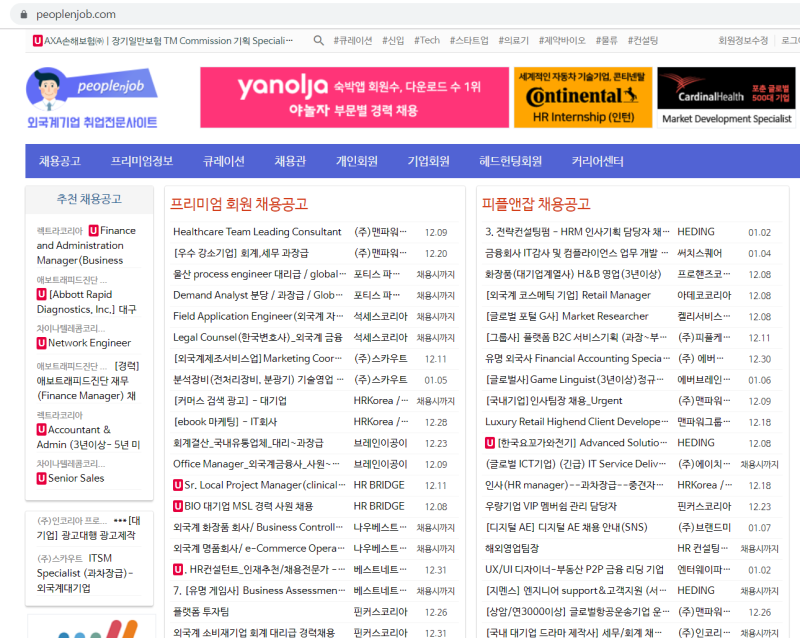Open the 프리미엄정보 menu
Screen dimensions: 800x638
point(142,161)
